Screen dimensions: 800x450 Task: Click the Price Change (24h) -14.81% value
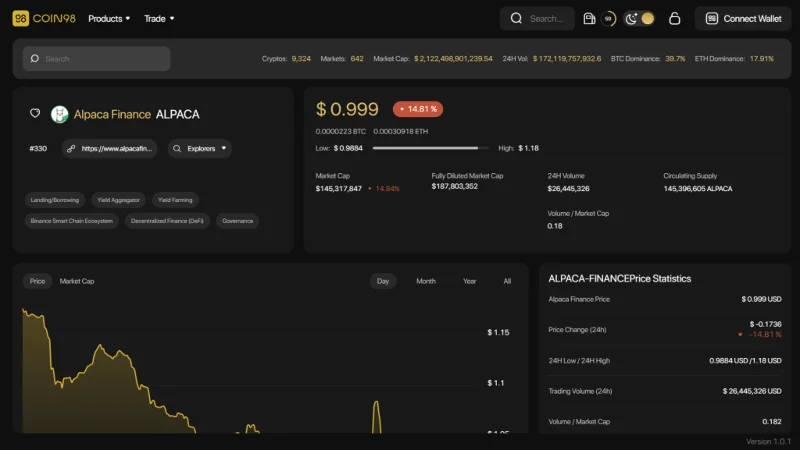tap(765, 335)
